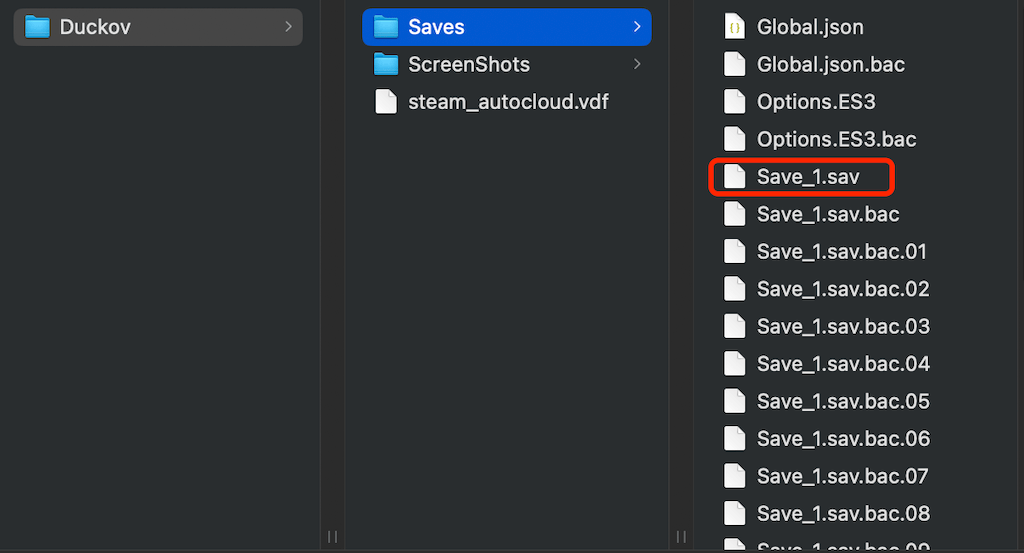1024x553 pixels.
Task: Select Save_1.sav.bac.05 backup file
Action: (843, 402)
